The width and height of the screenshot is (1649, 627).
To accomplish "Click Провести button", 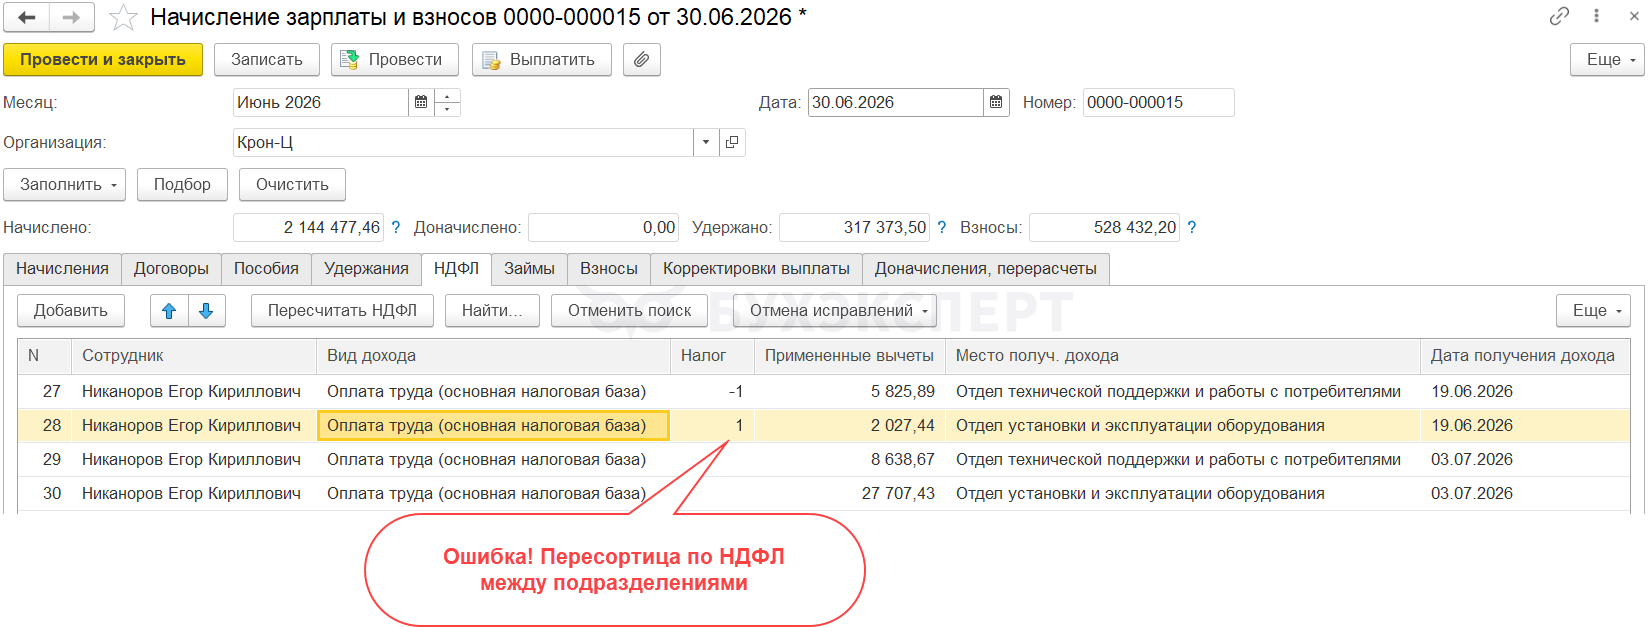I will pyautogui.click(x=395, y=60).
